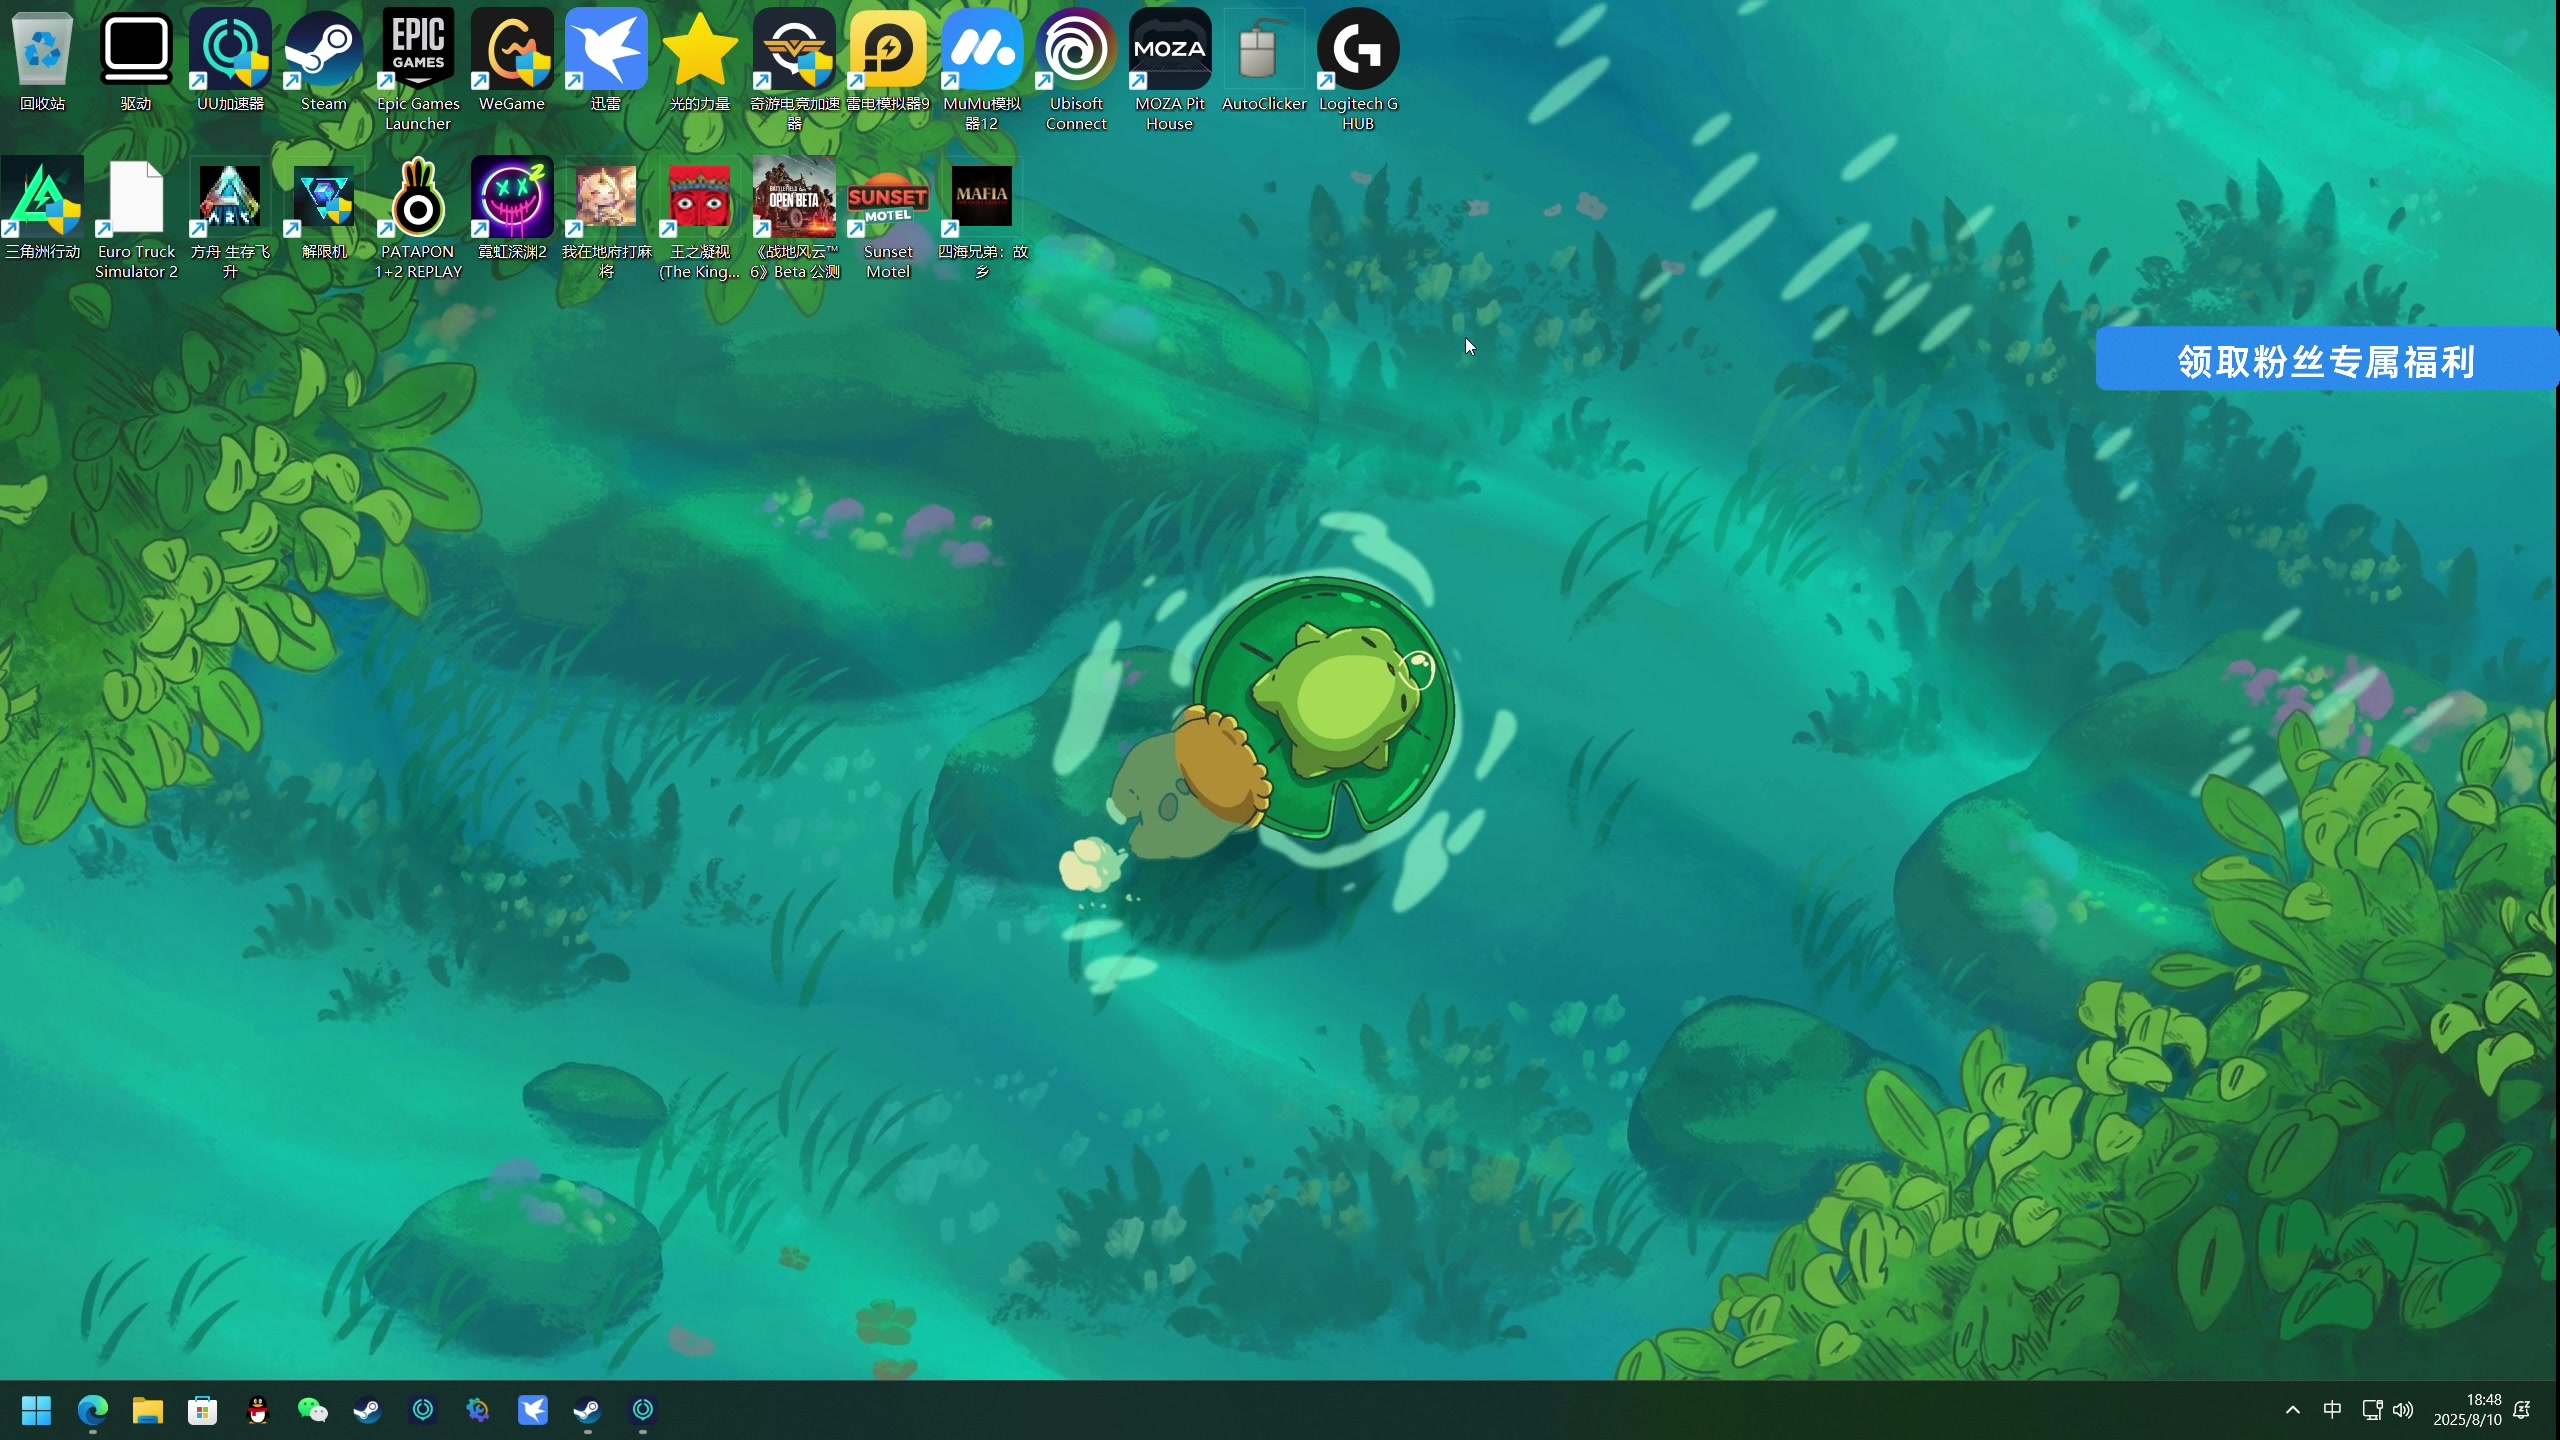This screenshot has width=2560, height=1440.
Task: Select the 三角洲行动 game shortcut
Action: click(x=42, y=210)
